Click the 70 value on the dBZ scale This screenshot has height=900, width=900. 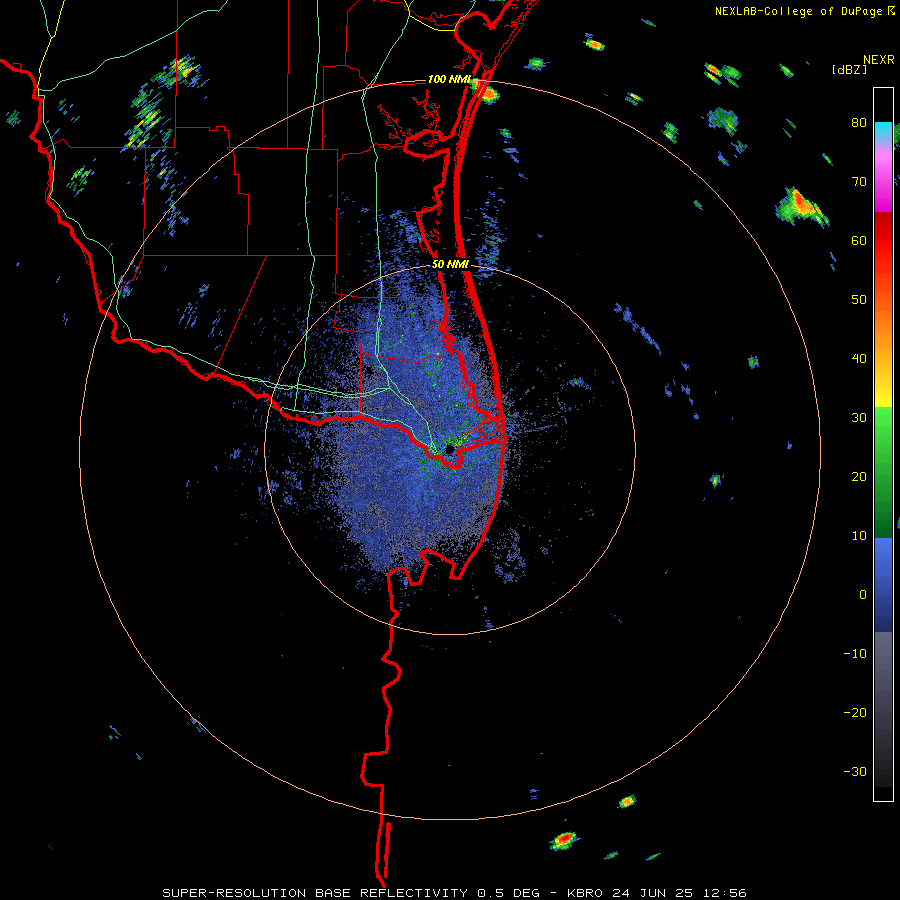[x=859, y=182]
